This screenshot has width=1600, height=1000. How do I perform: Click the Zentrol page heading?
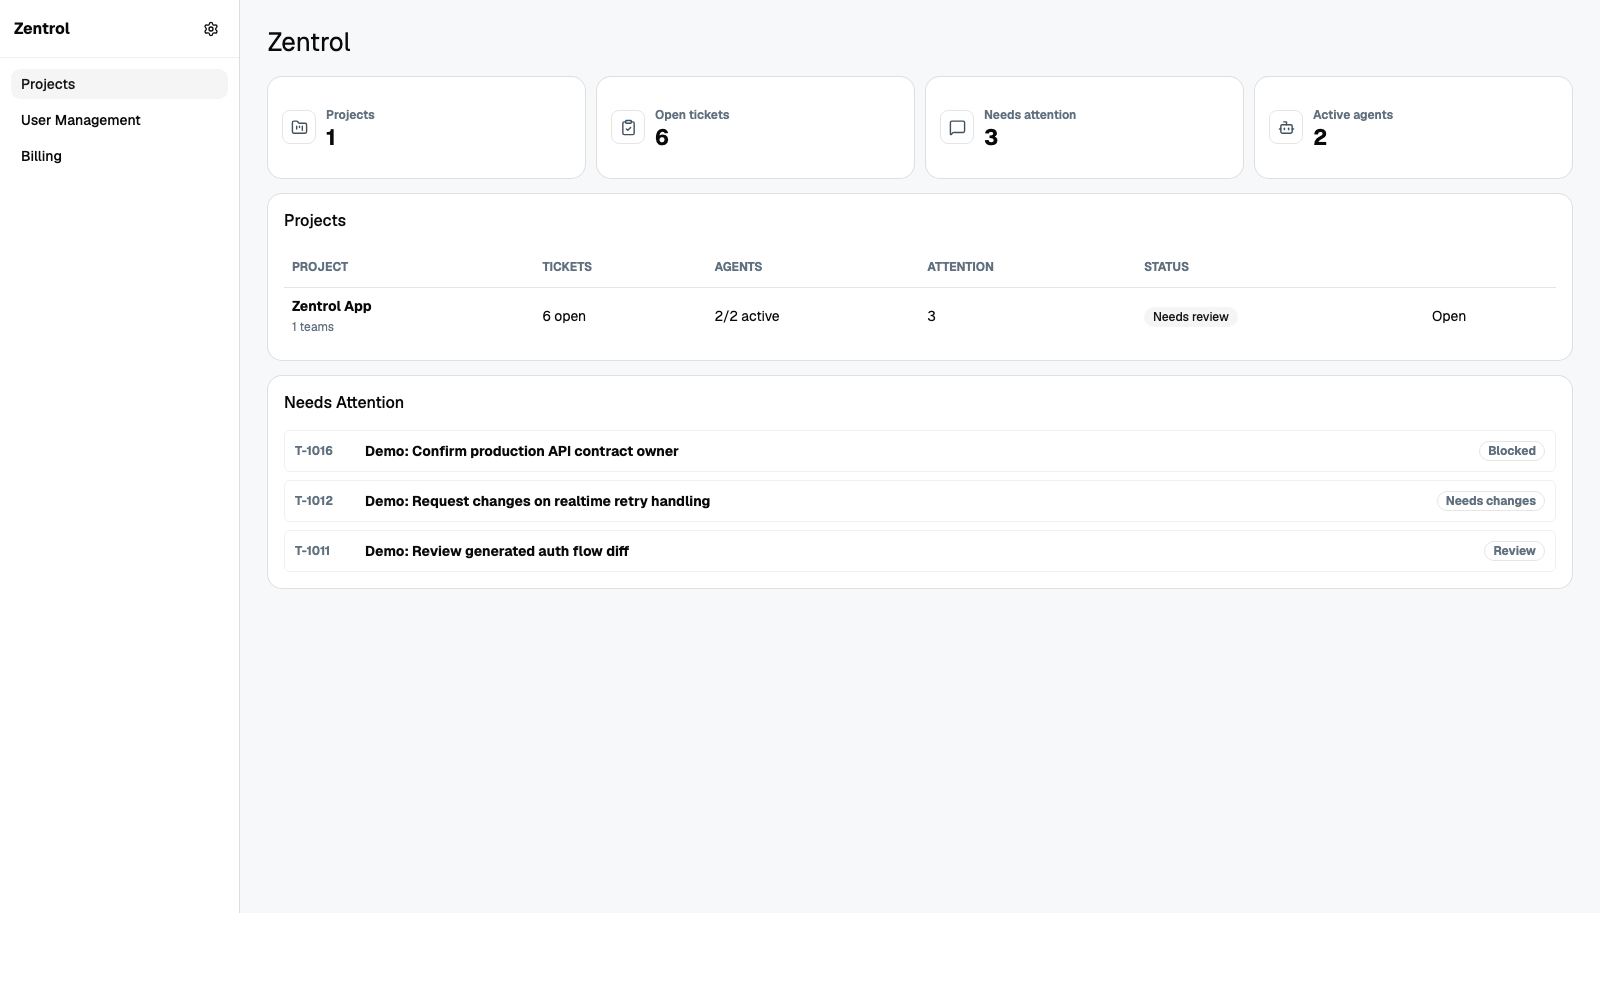(309, 42)
